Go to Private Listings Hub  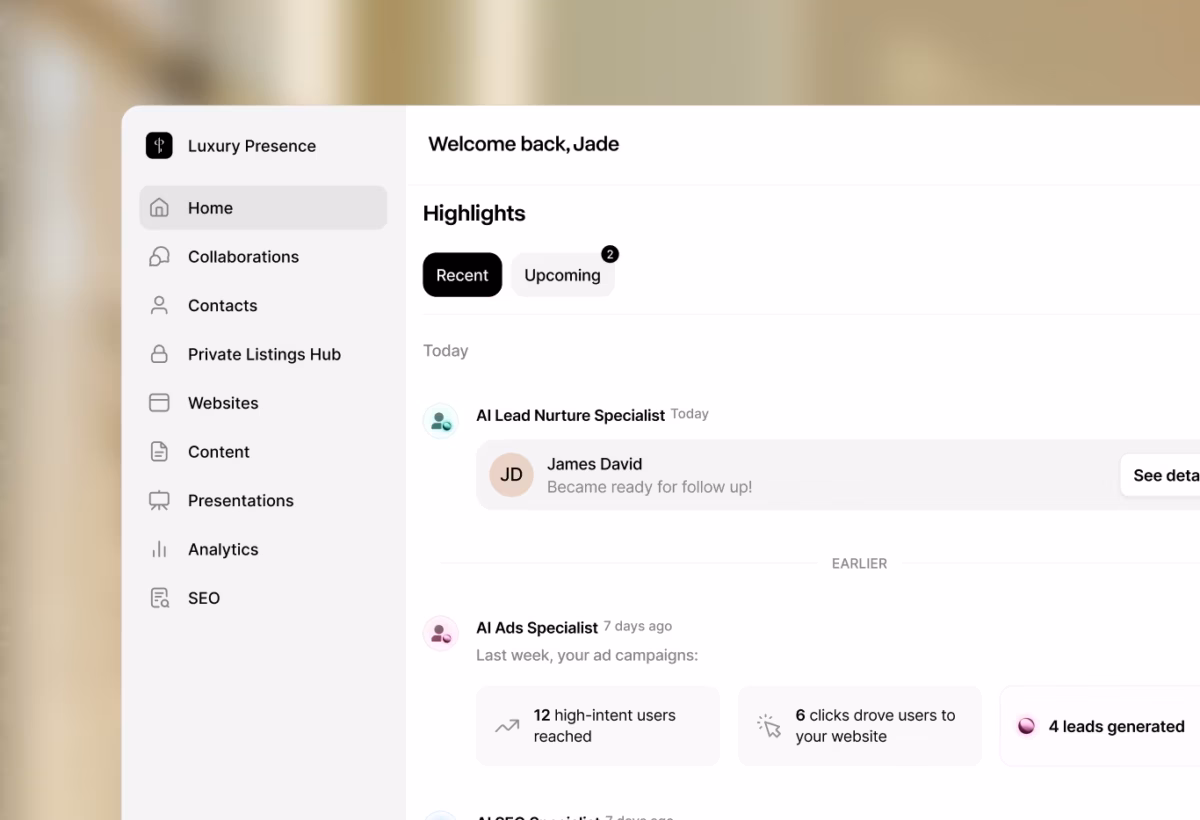263,354
